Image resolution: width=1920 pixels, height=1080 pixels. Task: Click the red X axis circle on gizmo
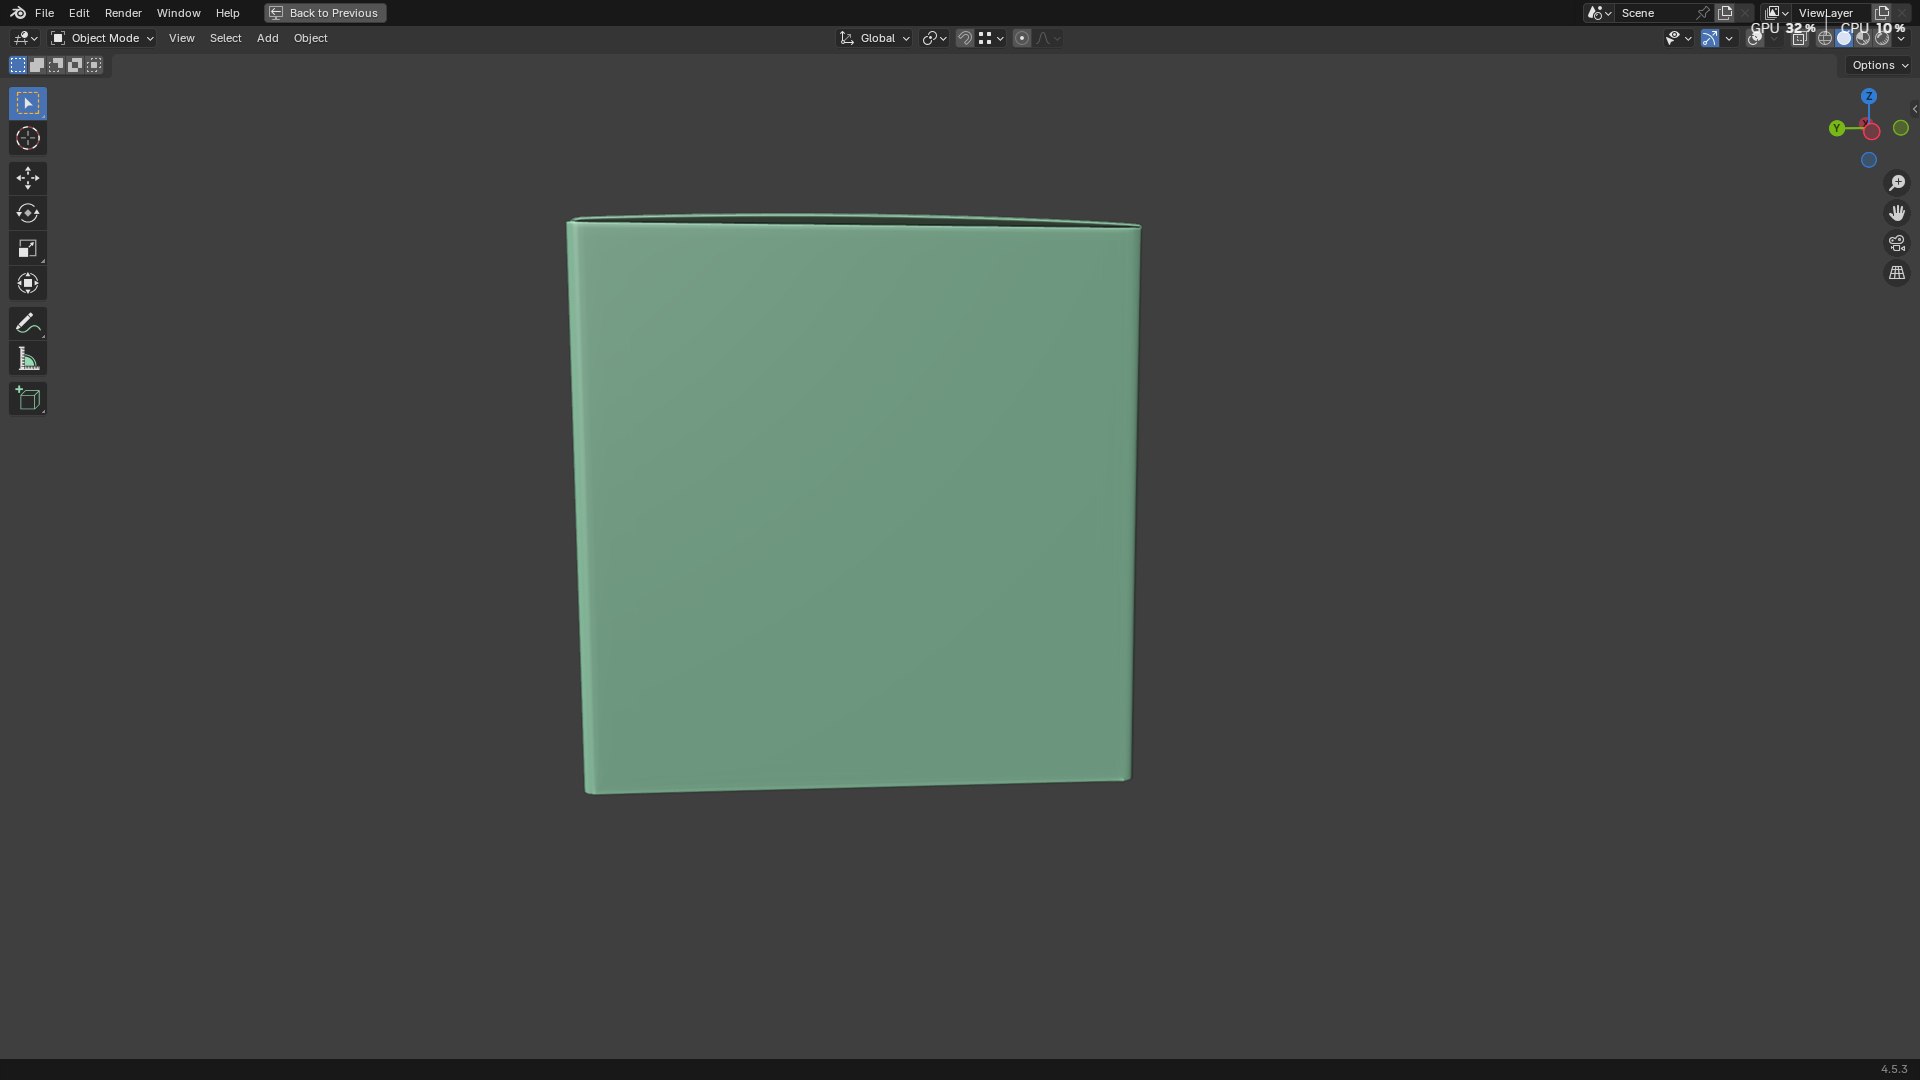[1872, 131]
